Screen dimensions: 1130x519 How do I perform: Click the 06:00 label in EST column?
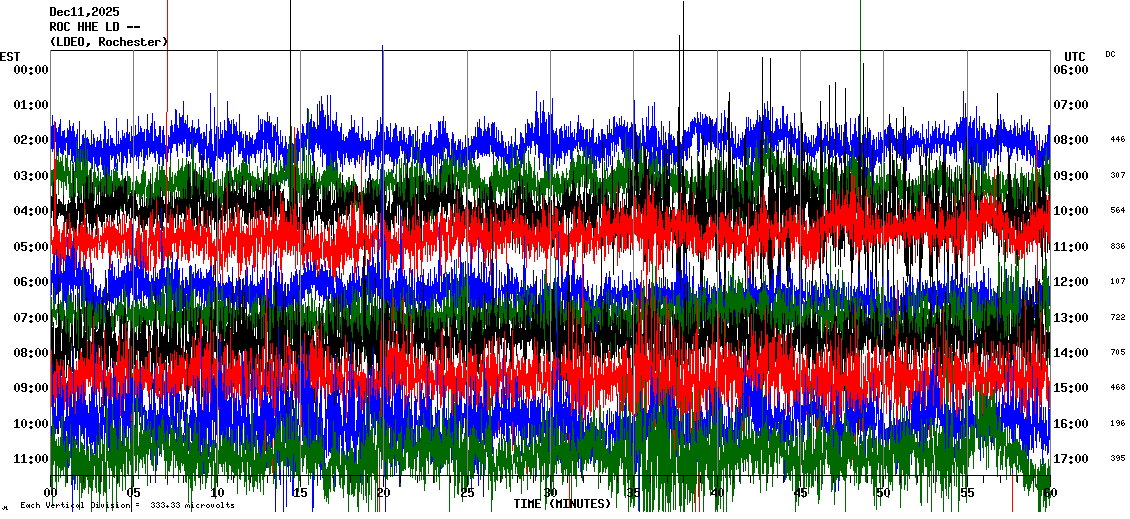[31, 282]
